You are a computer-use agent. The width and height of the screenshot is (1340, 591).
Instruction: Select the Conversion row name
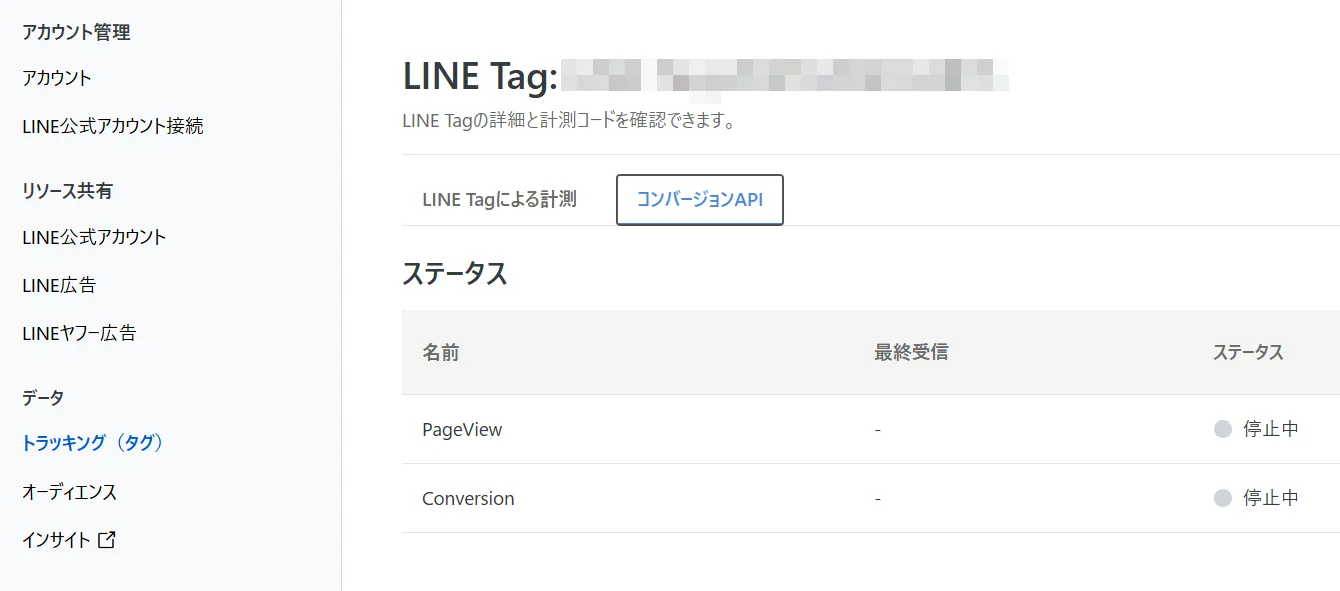(x=468, y=498)
